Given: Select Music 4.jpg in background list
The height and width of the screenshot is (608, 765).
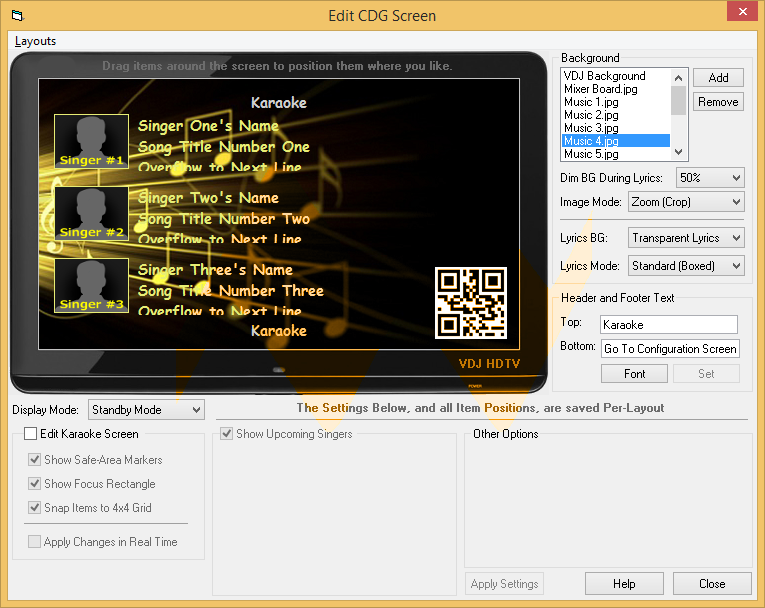Looking at the screenshot, I should [616, 141].
